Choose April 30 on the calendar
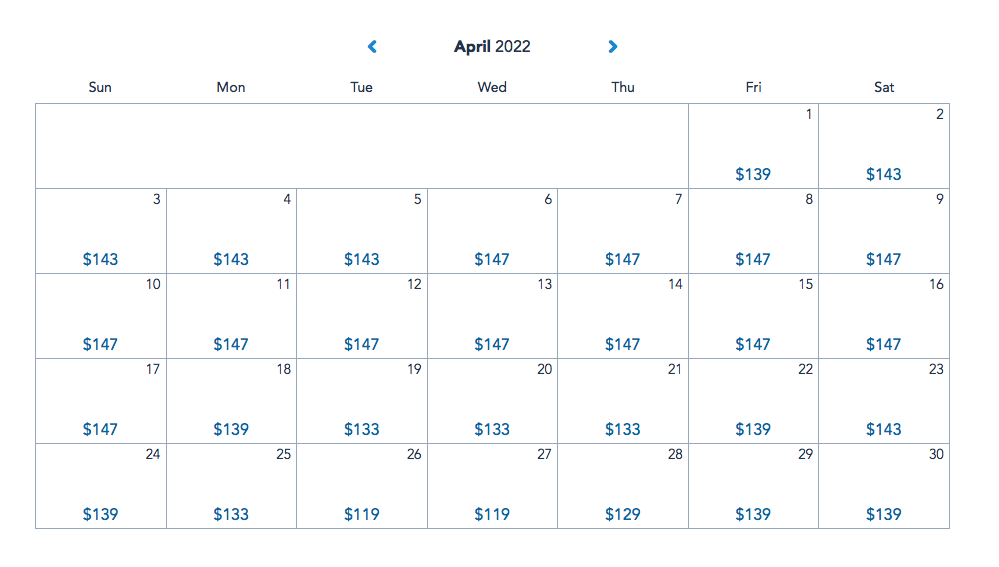This screenshot has width=999, height=567. coord(884,486)
